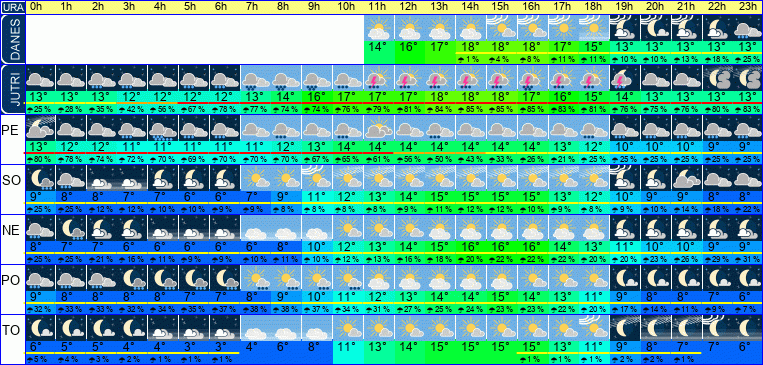Select the TO 8h fog cloud icon
The image size is (763, 365).
[x=287, y=328]
